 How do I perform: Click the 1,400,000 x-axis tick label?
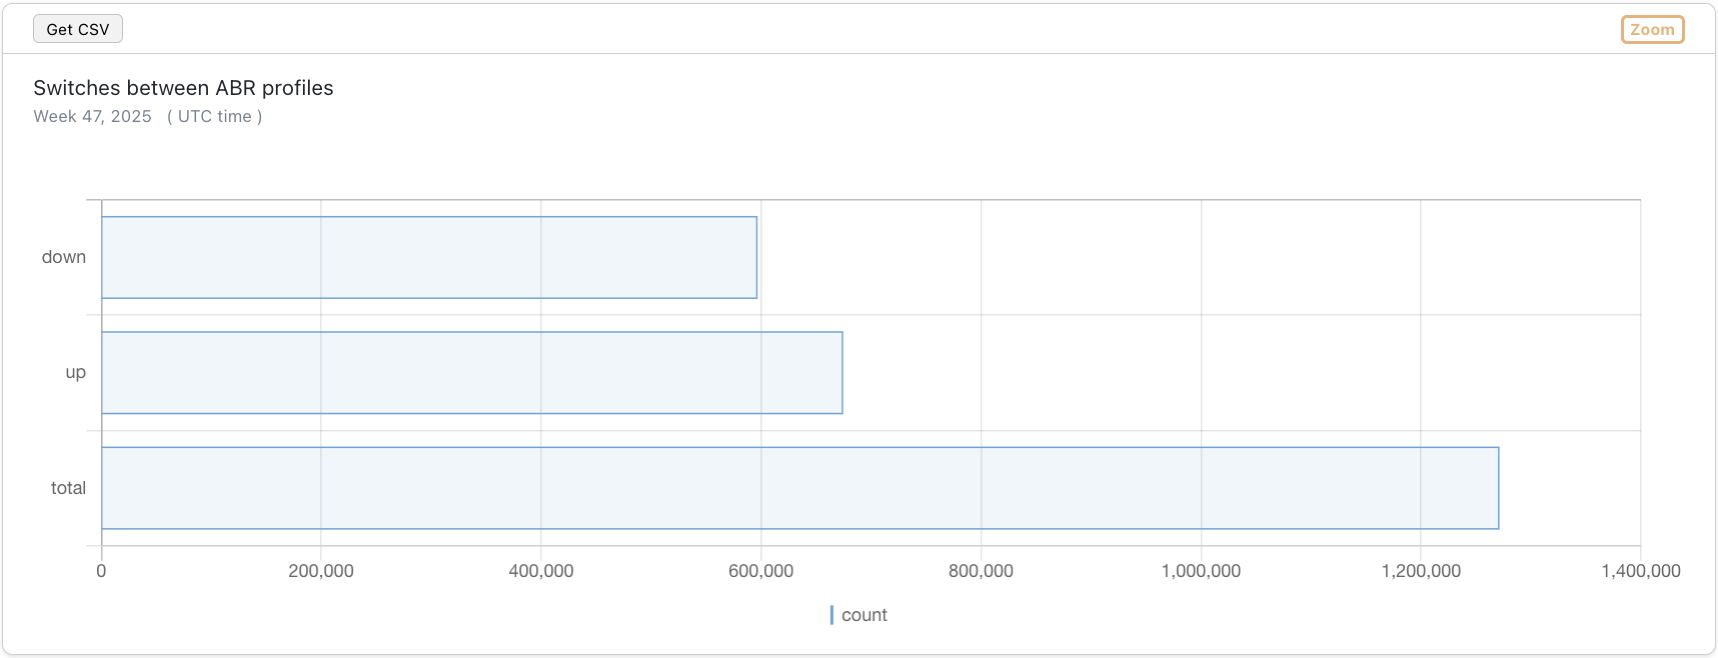tap(1640, 571)
